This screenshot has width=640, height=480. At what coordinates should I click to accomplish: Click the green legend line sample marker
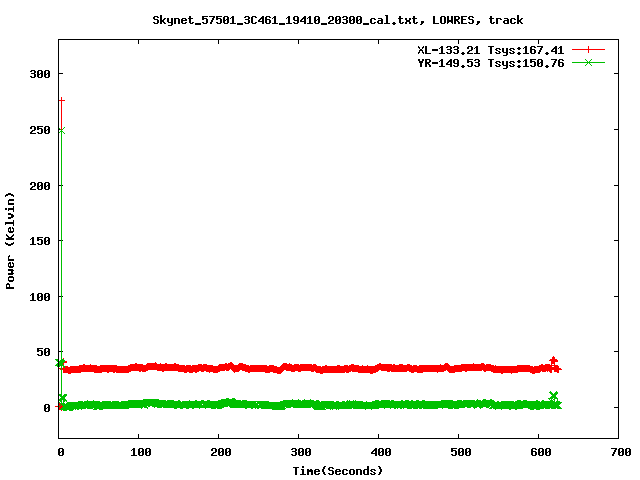[588, 62]
